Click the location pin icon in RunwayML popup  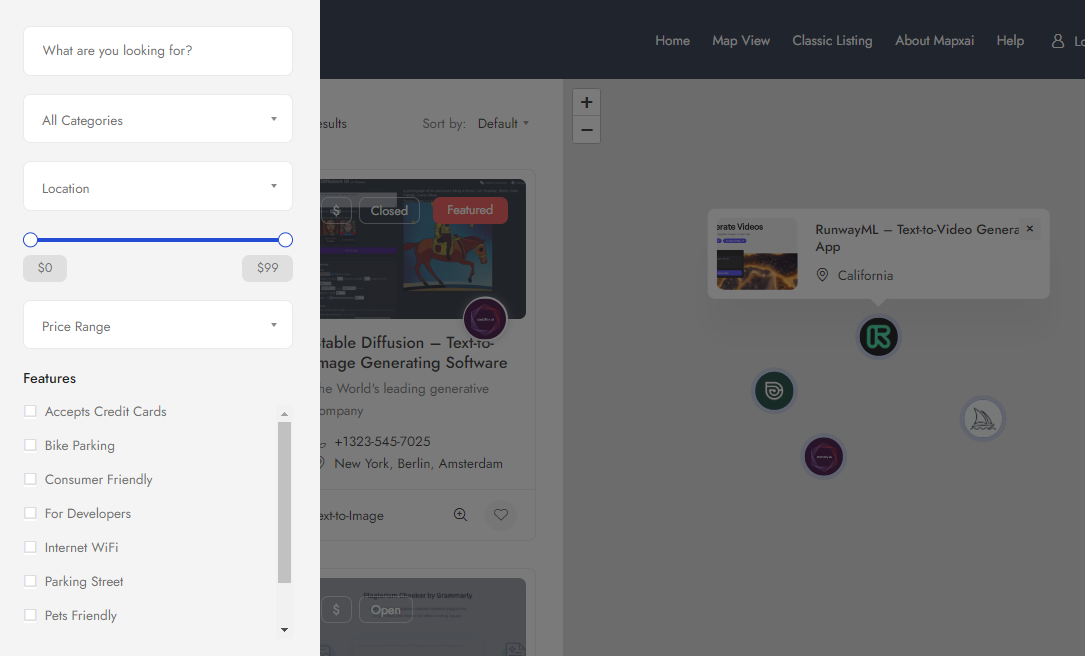coord(822,275)
